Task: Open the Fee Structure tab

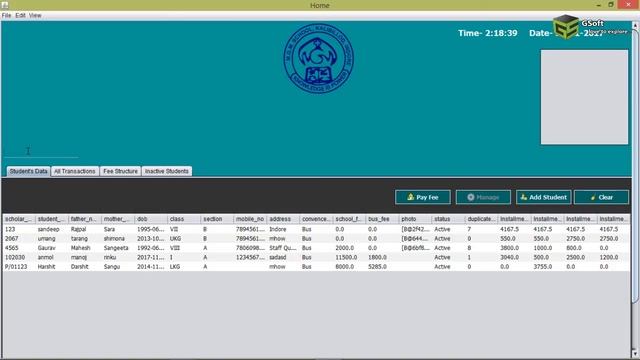Action: [x=120, y=171]
